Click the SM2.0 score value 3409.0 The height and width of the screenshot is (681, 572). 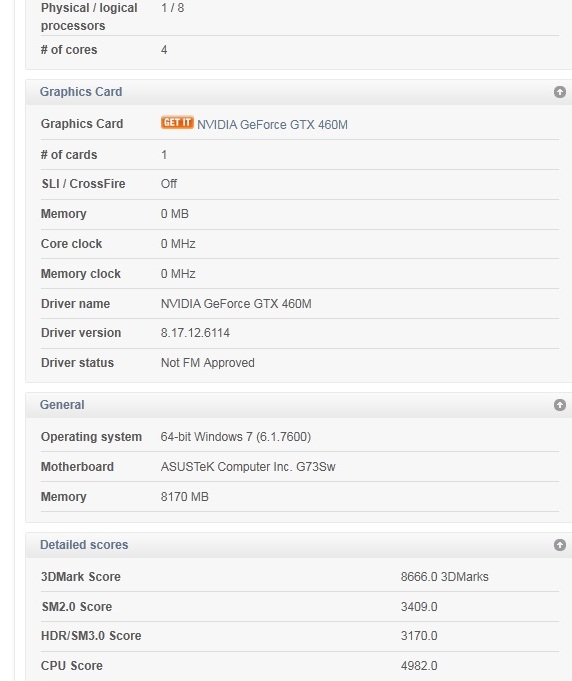(419, 607)
